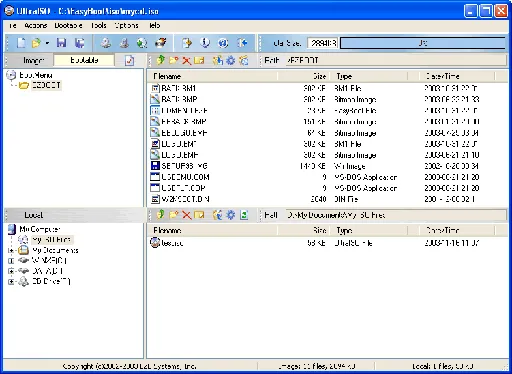Expand the C: drive tree node
Viewport: 512px width, 374px height.
(11, 261)
